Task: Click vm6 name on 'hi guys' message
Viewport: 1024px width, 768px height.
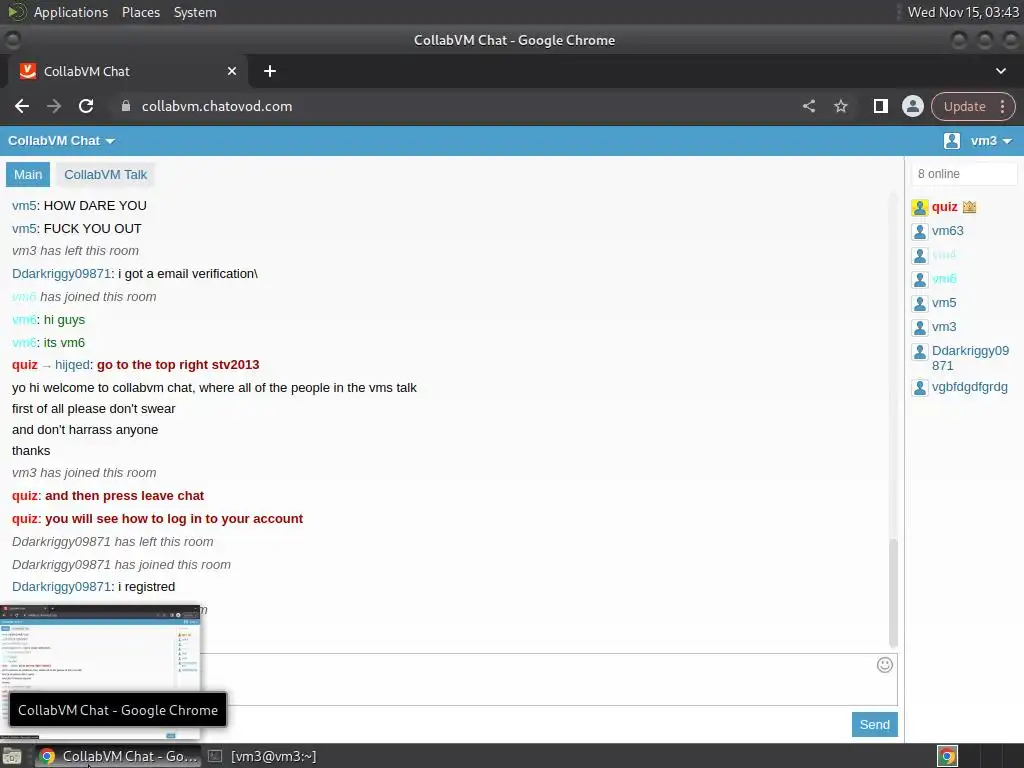Action: pyautogui.click(x=24, y=320)
